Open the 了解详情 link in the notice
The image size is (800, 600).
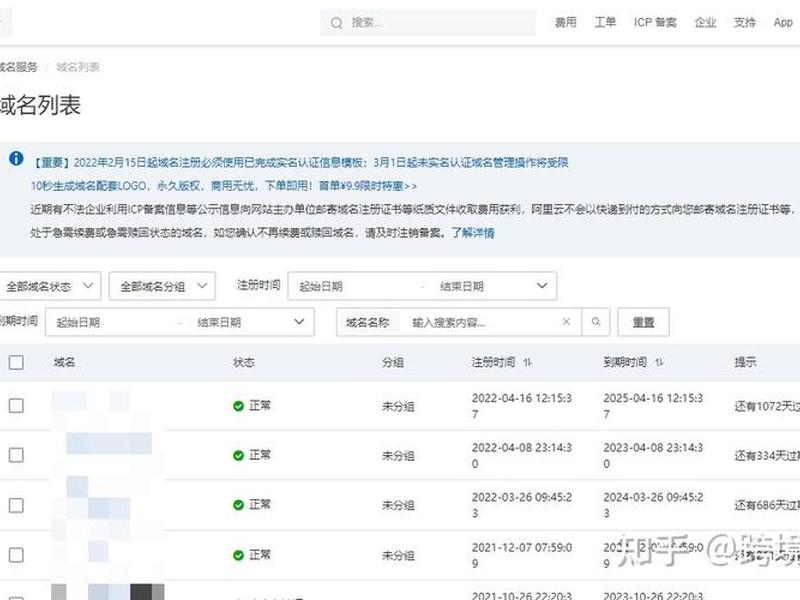tap(473, 233)
